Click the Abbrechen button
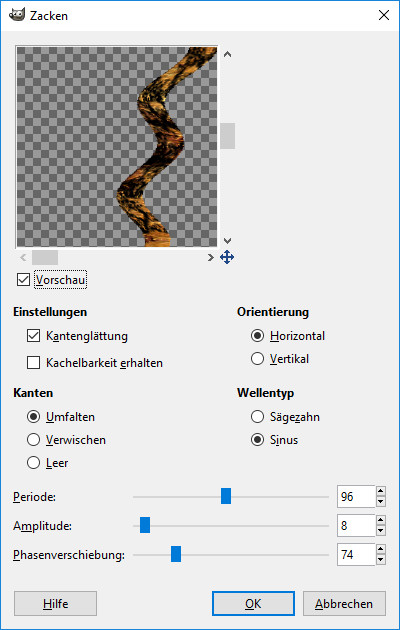400x630 pixels. [x=344, y=603]
